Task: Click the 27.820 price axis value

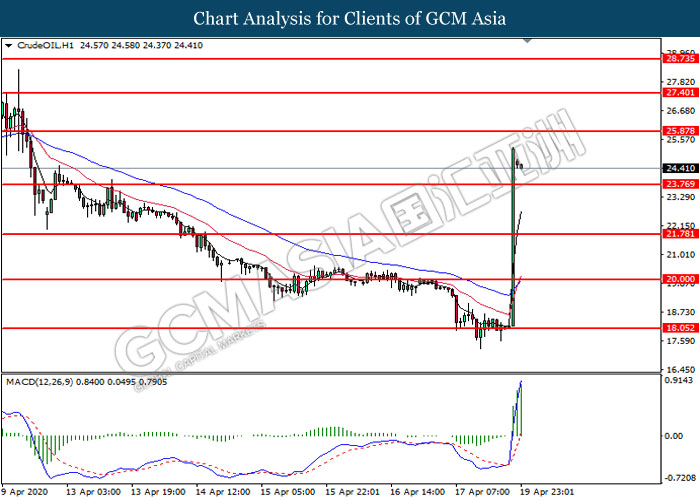Action: pos(680,82)
